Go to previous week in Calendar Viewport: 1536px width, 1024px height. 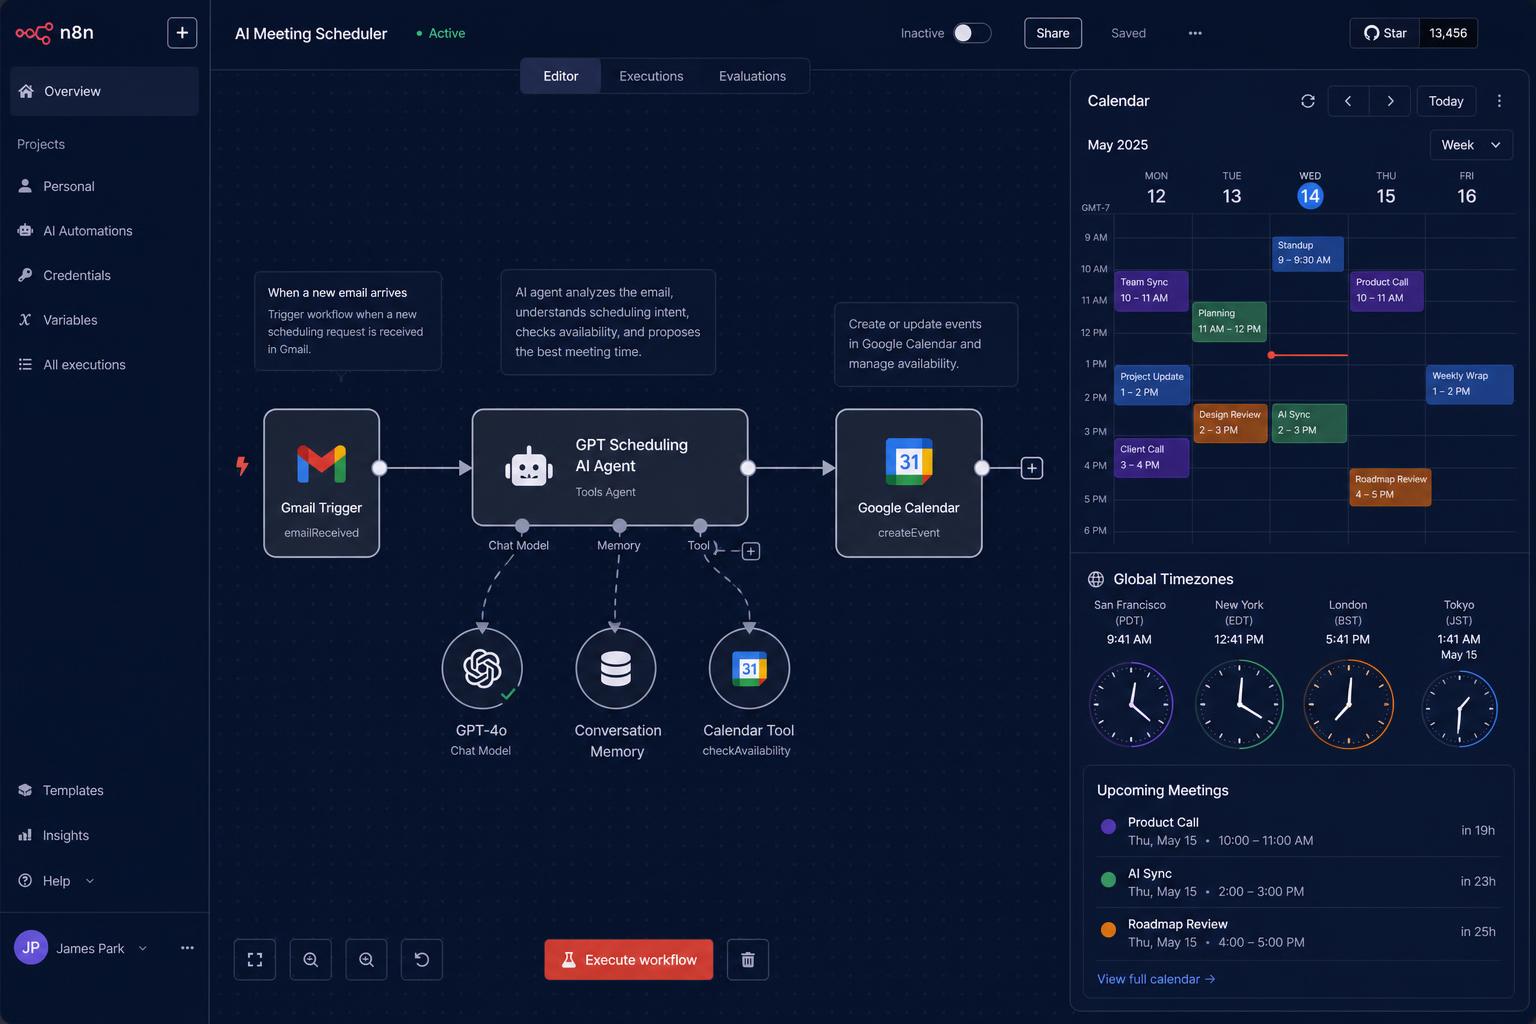[x=1348, y=101]
